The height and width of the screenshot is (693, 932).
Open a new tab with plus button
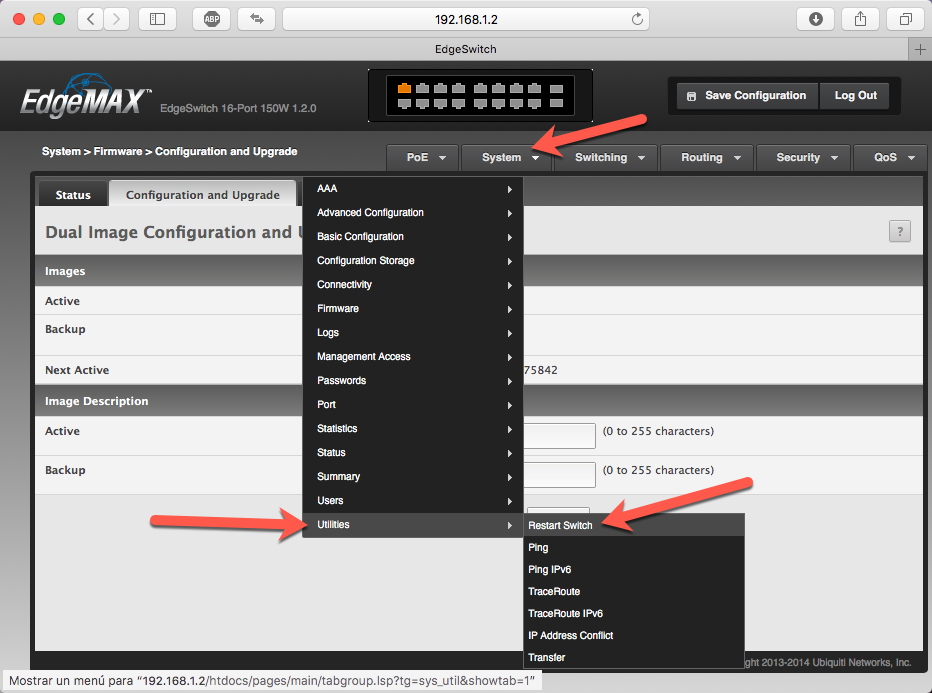(x=920, y=49)
